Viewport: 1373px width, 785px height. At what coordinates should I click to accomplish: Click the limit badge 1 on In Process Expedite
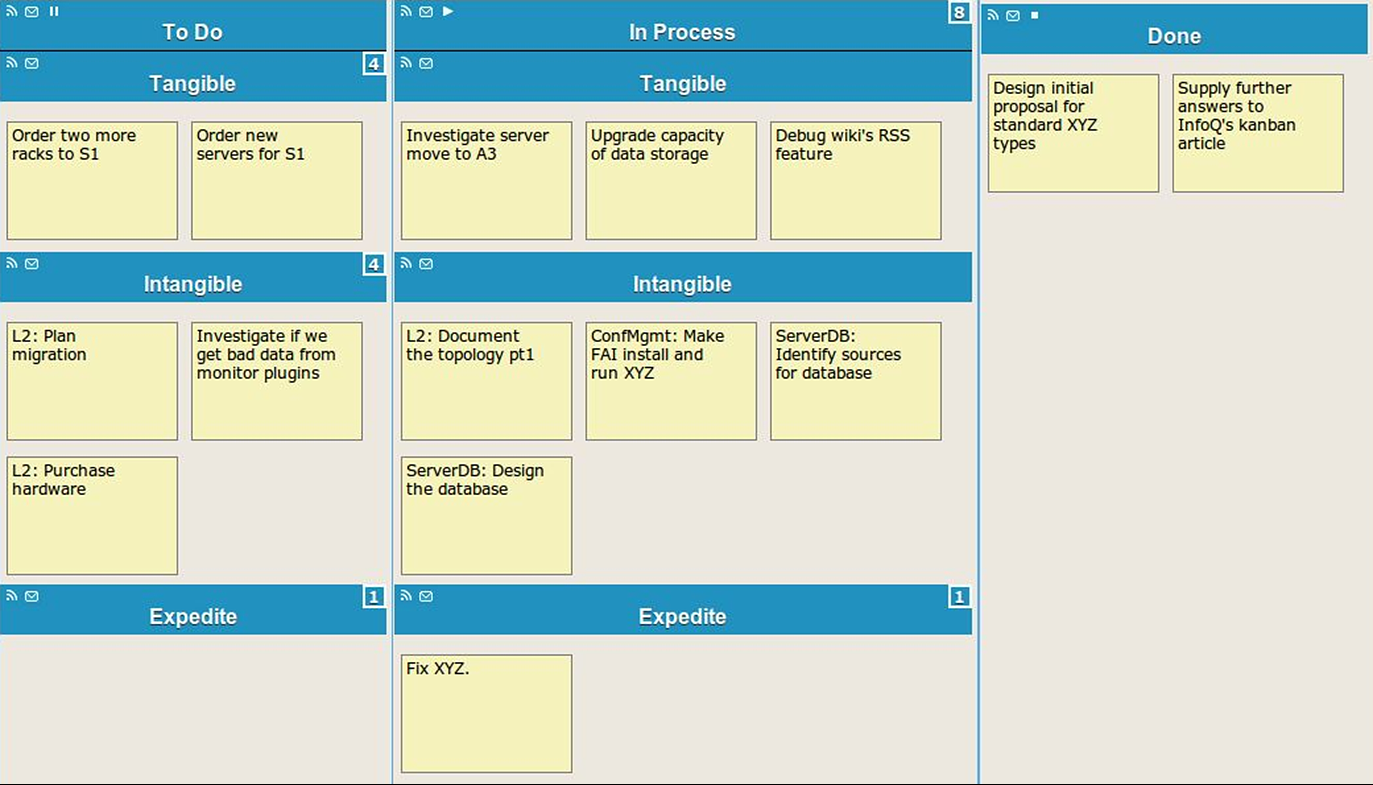959,597
